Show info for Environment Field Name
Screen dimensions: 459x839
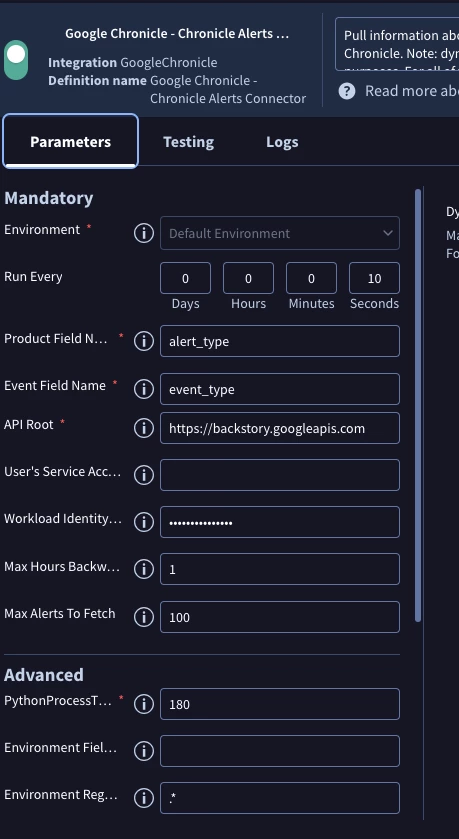143,751
